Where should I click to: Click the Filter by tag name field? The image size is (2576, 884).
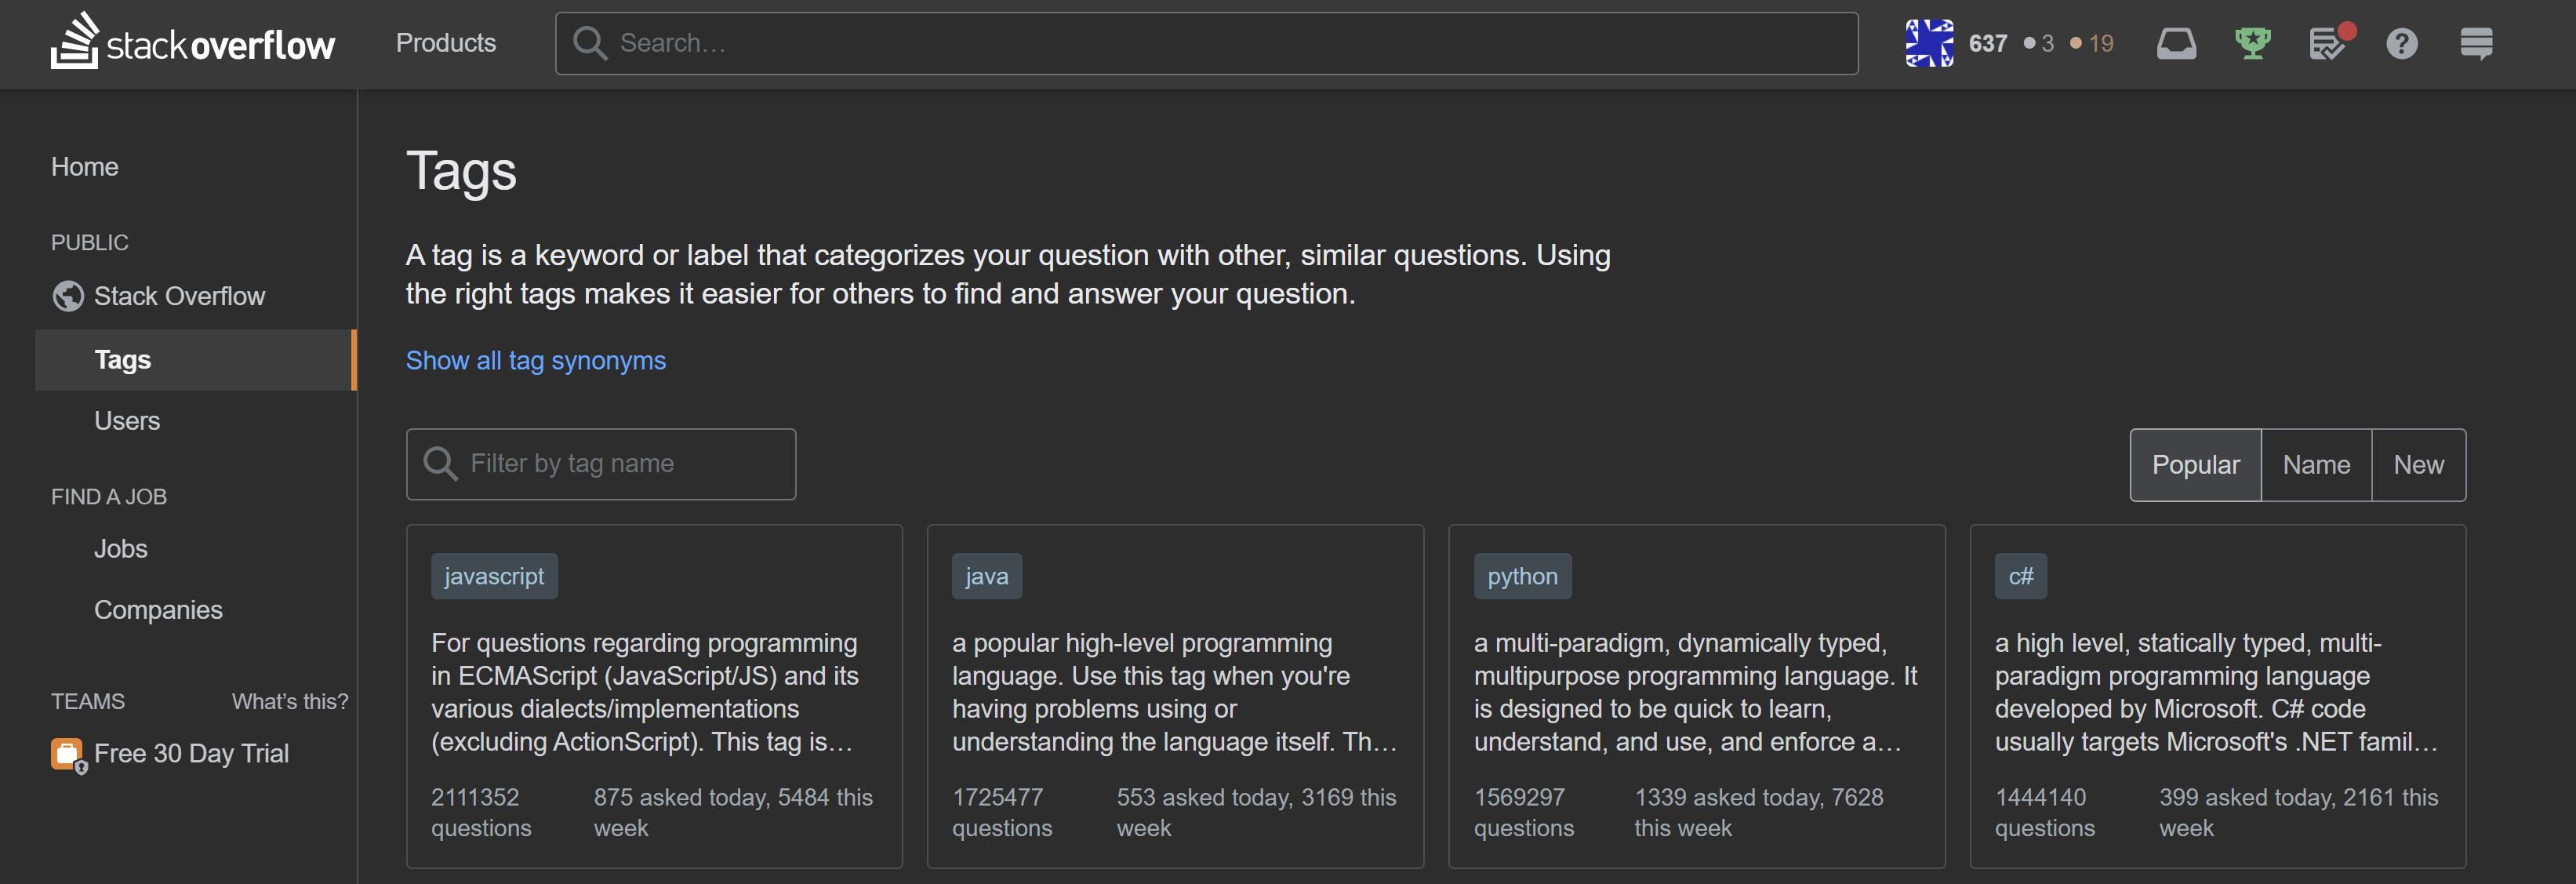[x=600, y=463]
